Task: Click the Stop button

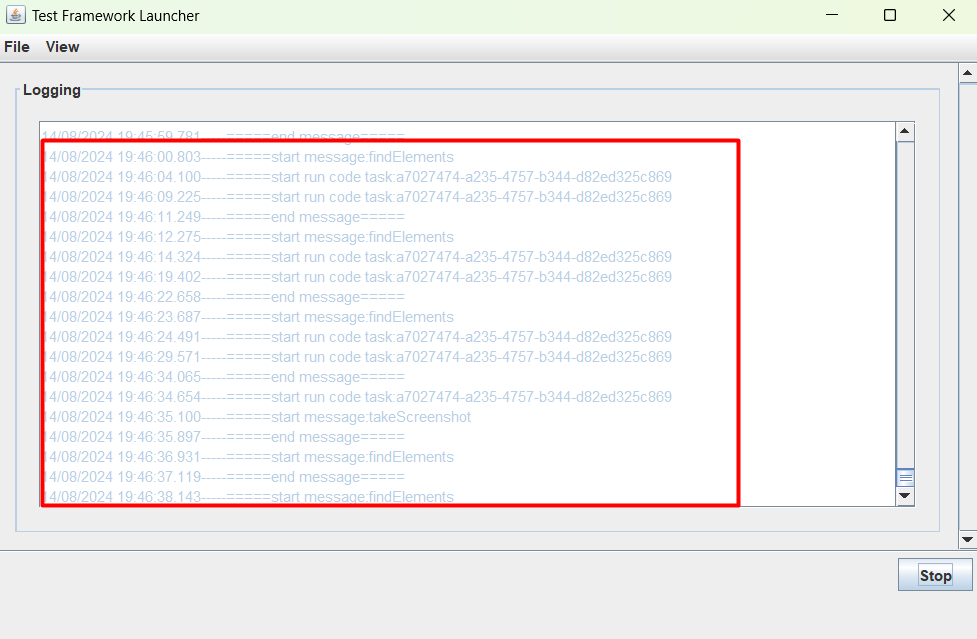Action: 935,575
